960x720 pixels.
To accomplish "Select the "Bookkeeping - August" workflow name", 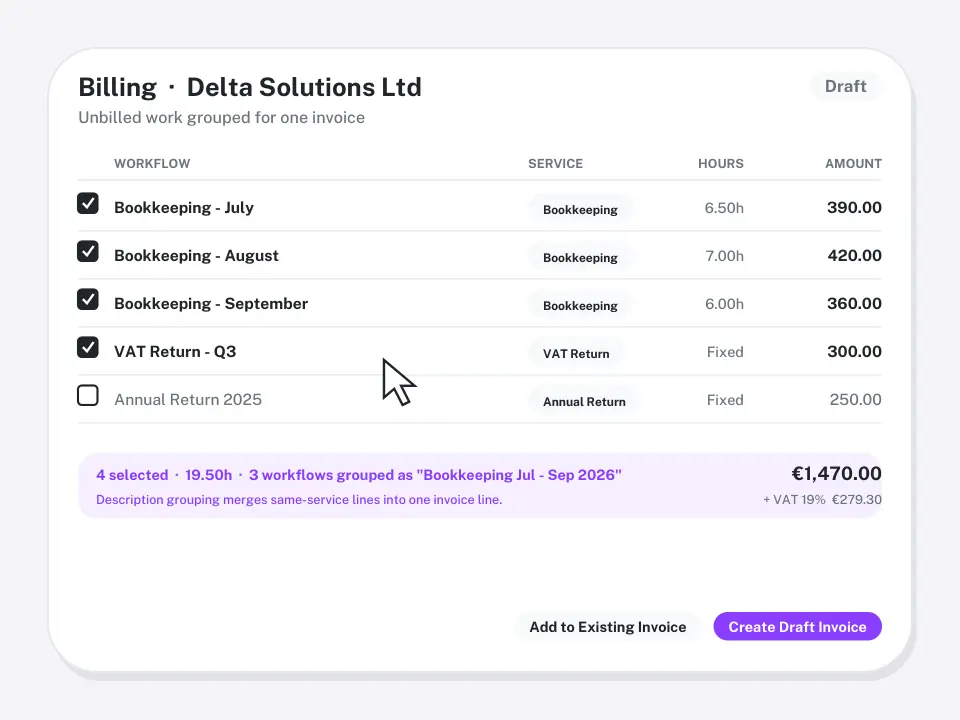I will point(196,255).
